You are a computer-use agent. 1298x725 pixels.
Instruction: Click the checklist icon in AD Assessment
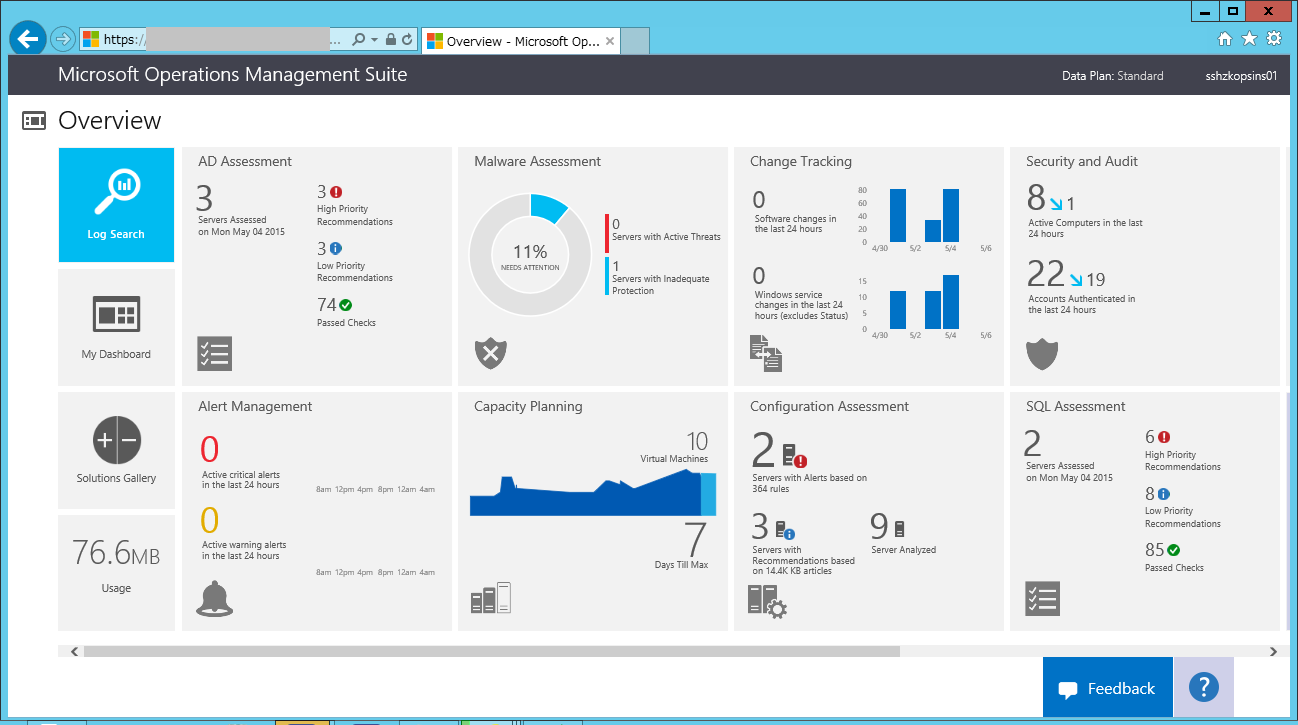(x=214, y=353)
